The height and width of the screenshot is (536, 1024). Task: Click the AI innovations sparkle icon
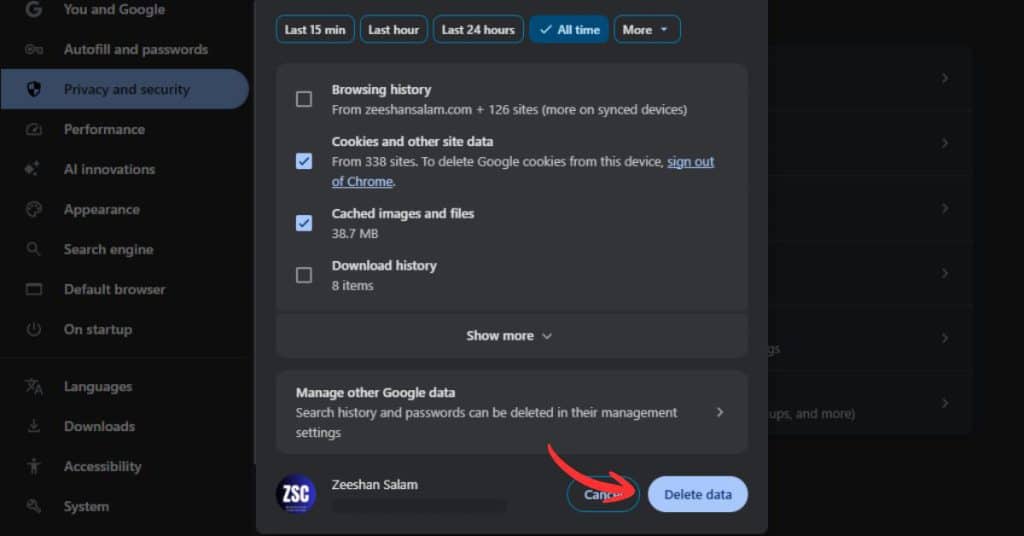34,169
